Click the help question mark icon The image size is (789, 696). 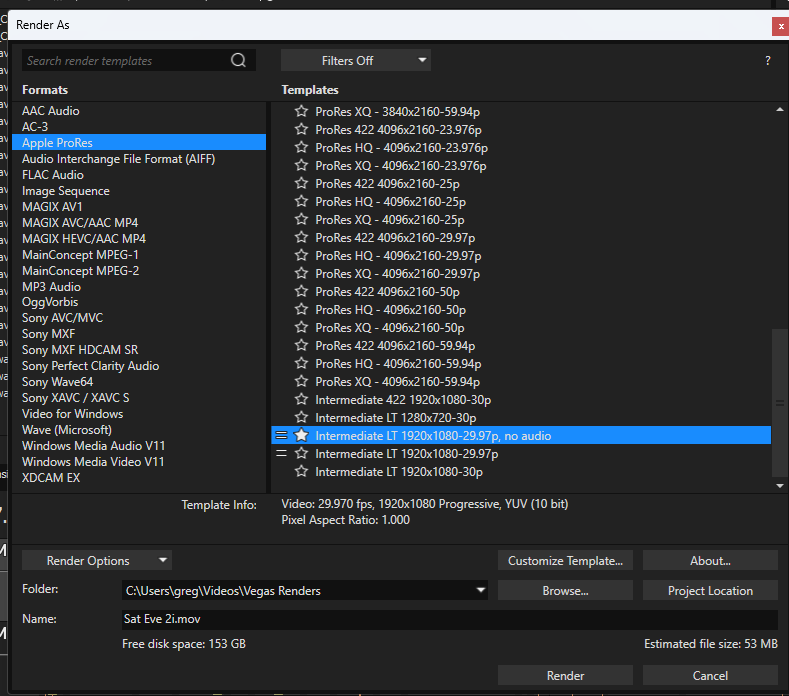767,61
